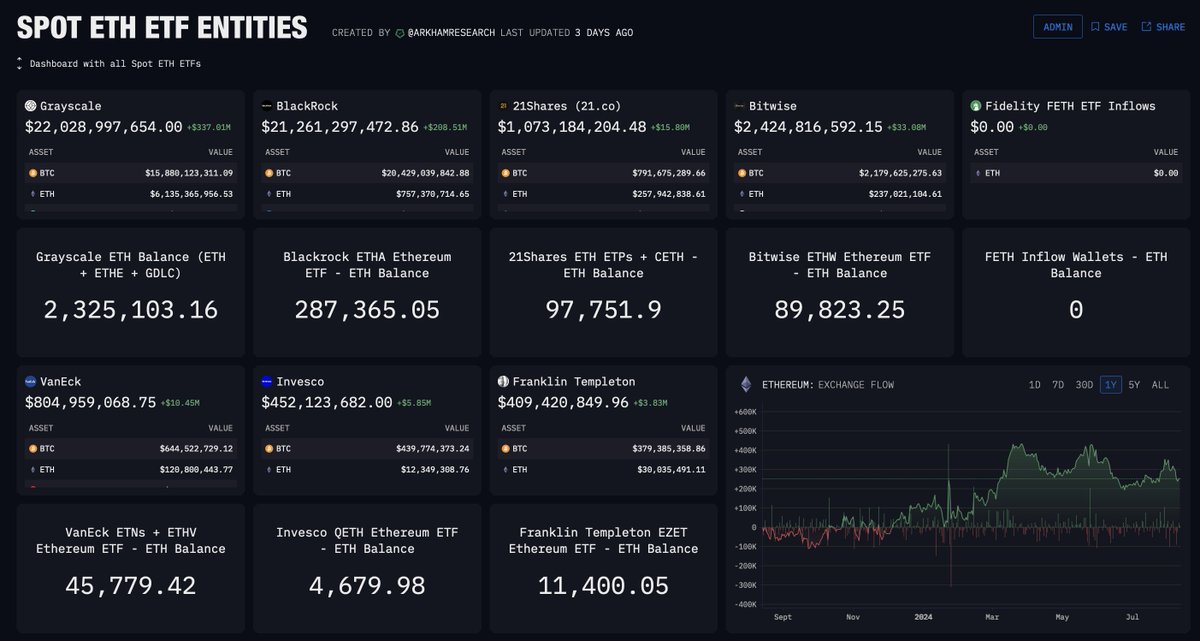Share this dashboard
The height and width of the screenshot is (641, 1200).
pyautogui.click(x=1164, y=27)
